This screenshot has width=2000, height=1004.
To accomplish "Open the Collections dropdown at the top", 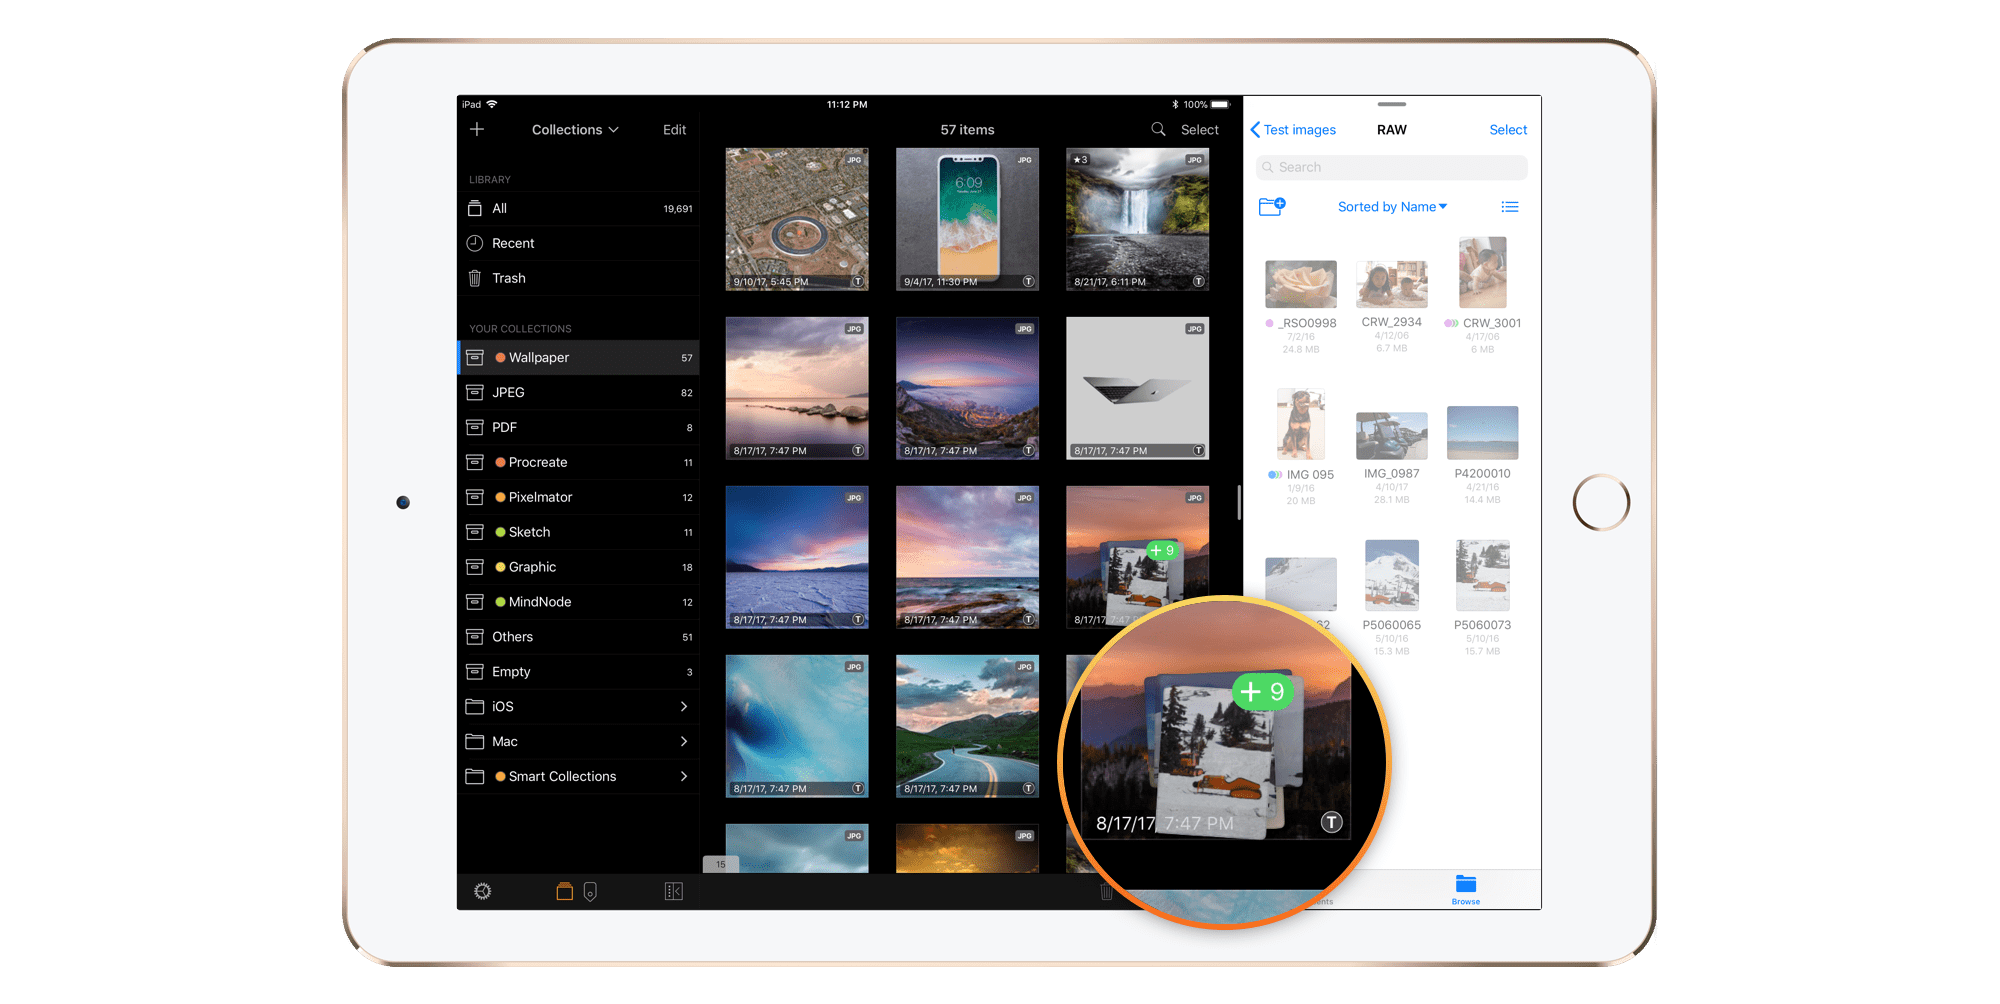I will click(575, 129).
